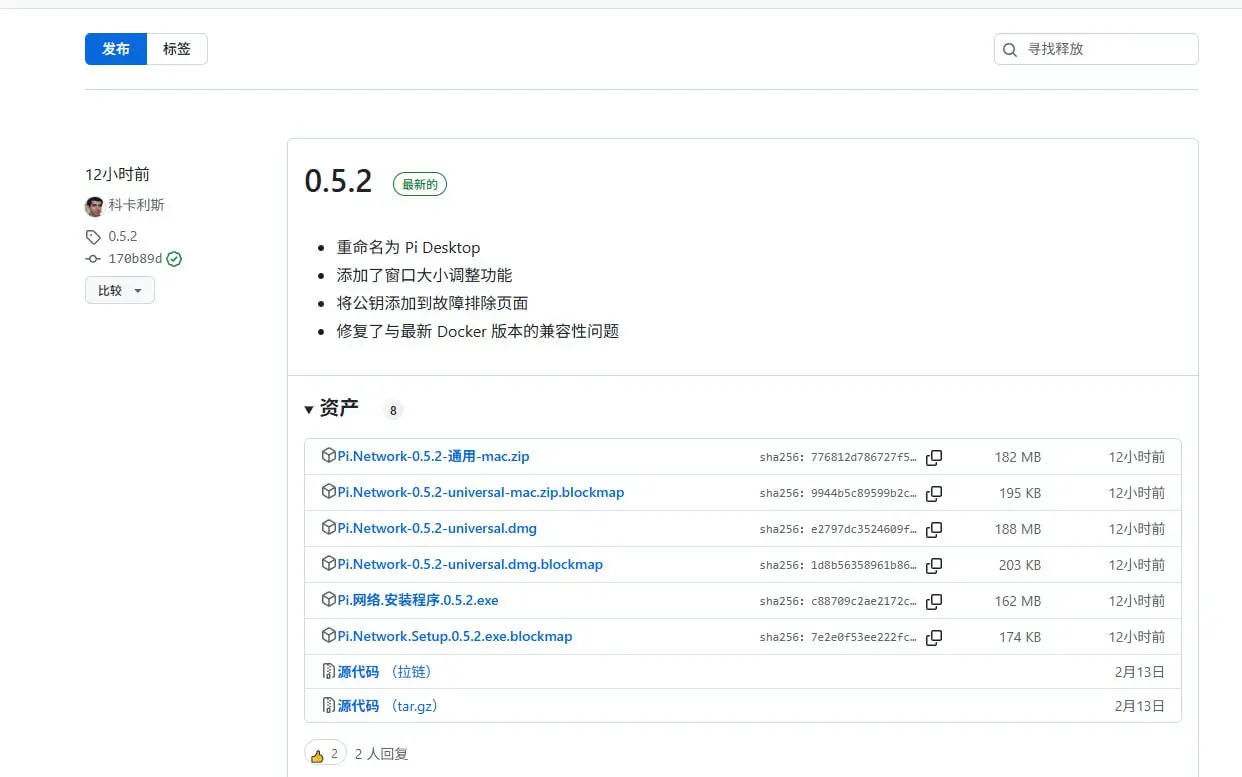Click release note 重命名为 Pi Desktop
Viewport: 1242px width, 777px height.
click(x=408, y=247)
